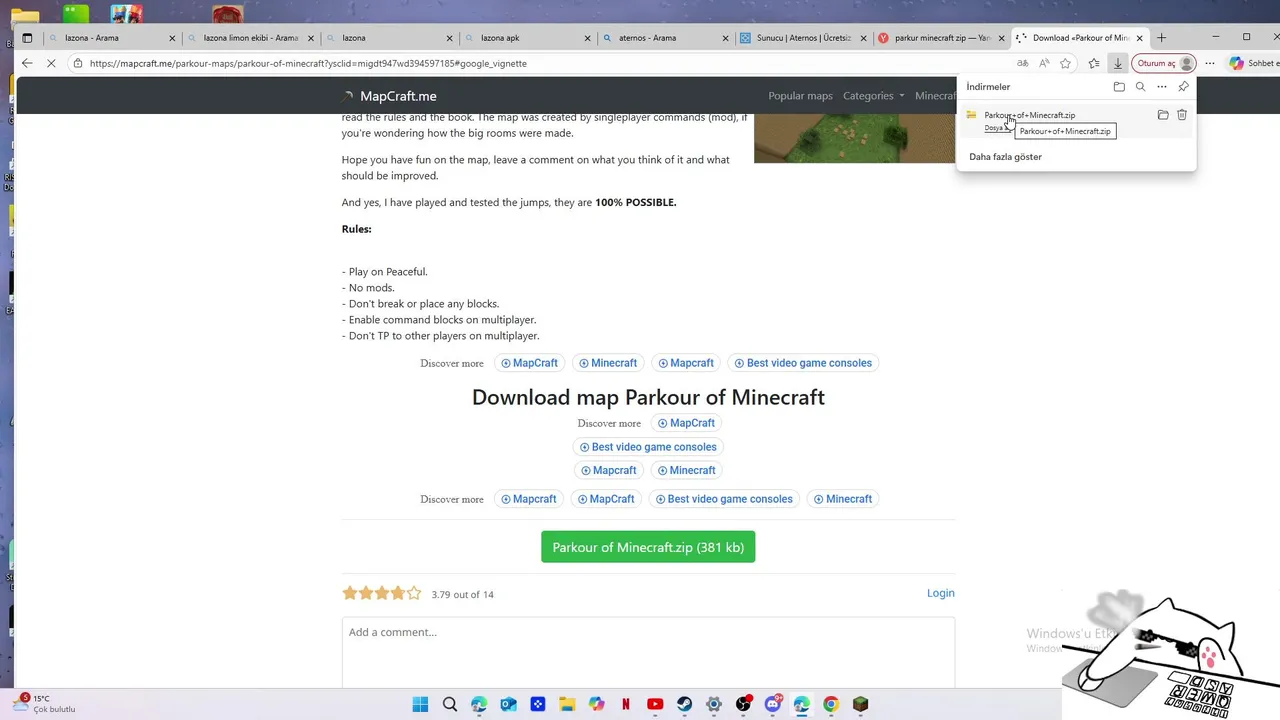The height and width of the screenshot is (720, 1280).
Task: Open weather widget showing 15°C
Action: click(x=45, y=704)
